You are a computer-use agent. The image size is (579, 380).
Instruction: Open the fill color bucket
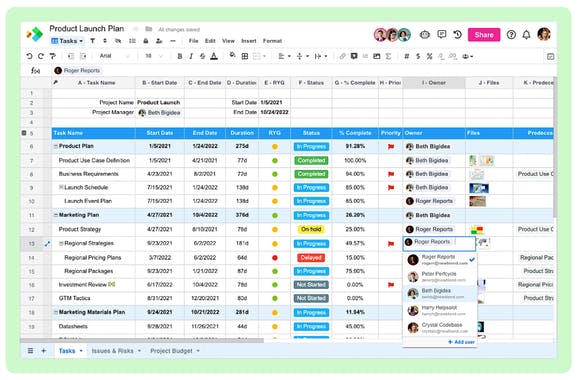(233, 56)
